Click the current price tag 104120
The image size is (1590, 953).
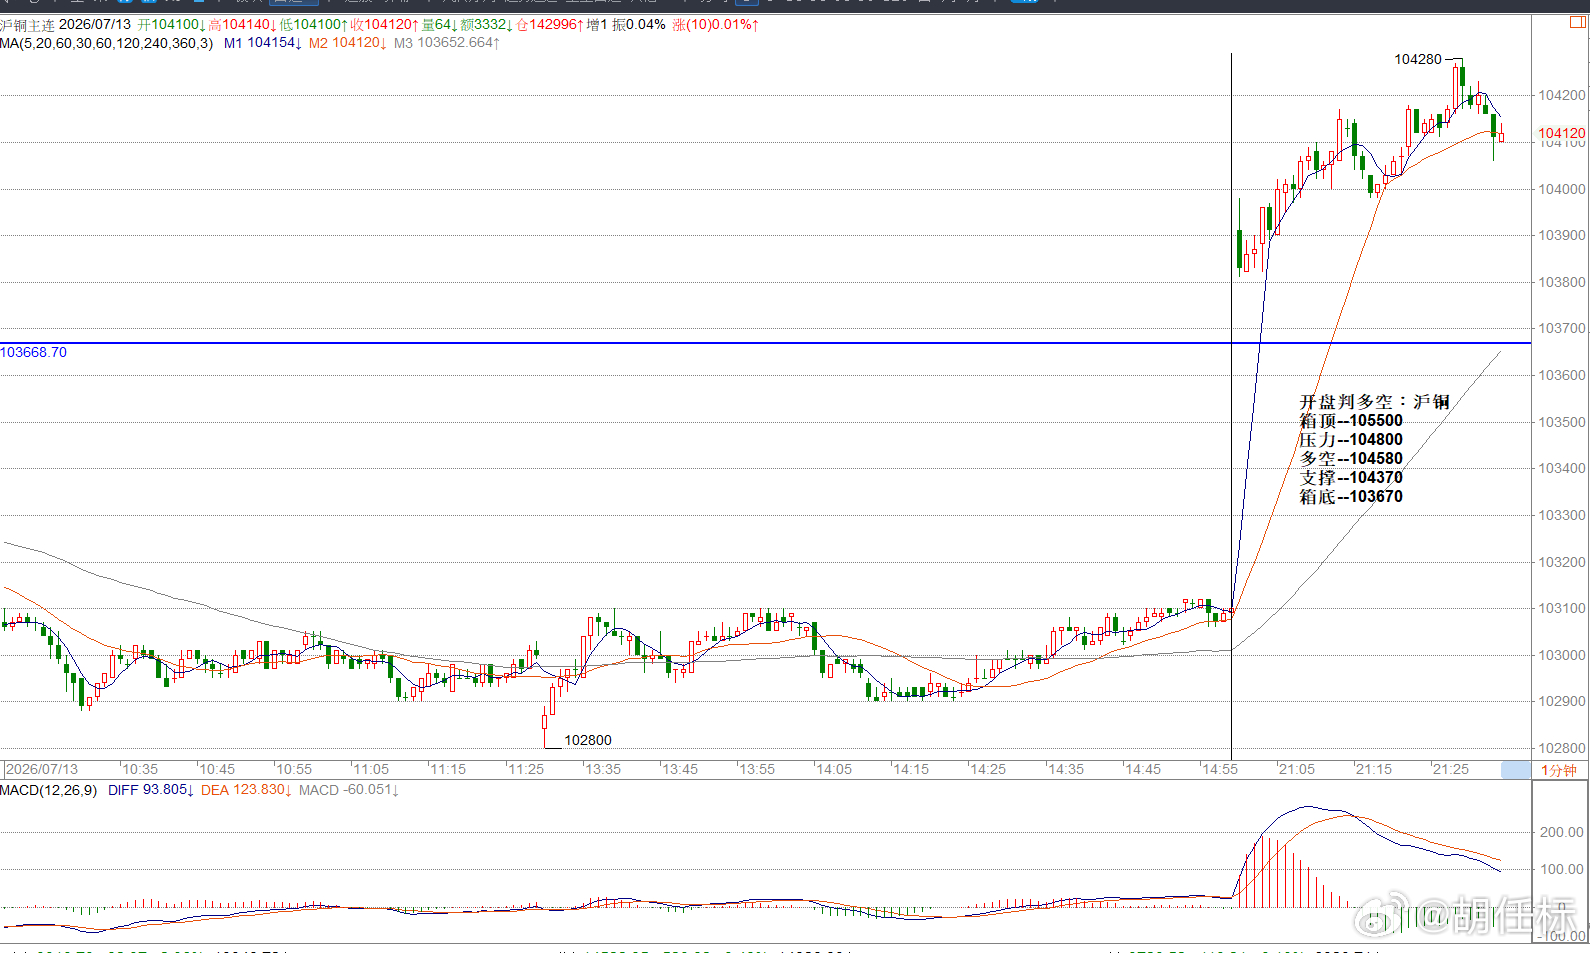[1561, 133]
